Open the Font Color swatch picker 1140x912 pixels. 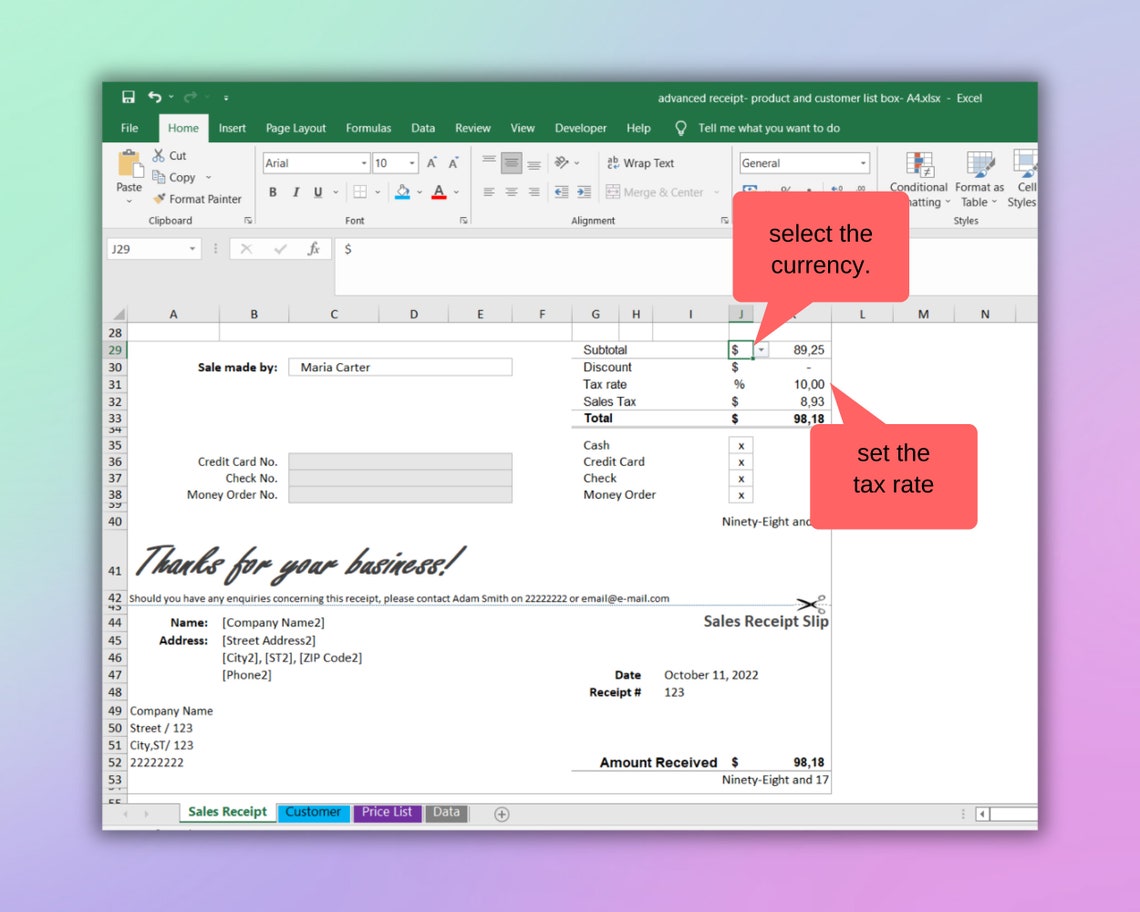click(439, 192)
